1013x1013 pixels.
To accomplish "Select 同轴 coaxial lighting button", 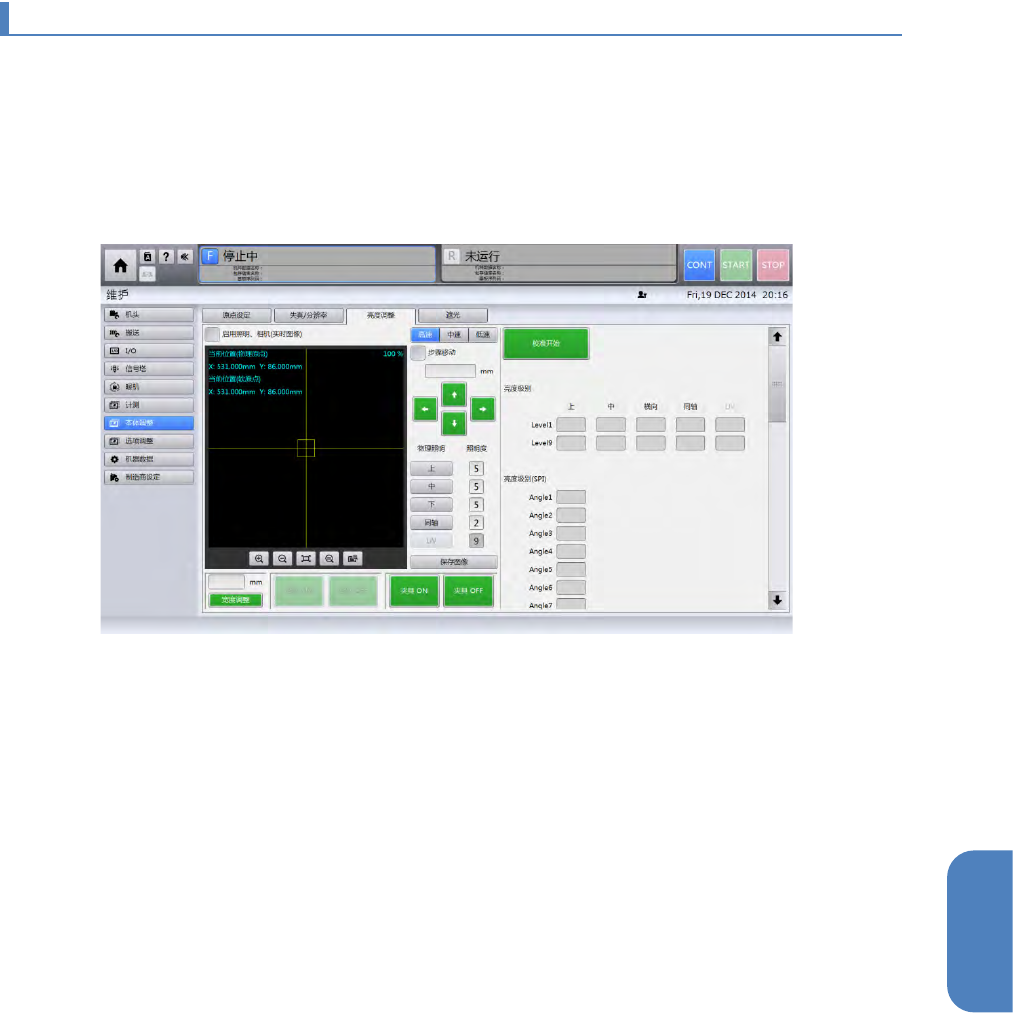I will (x=432, y=523).
